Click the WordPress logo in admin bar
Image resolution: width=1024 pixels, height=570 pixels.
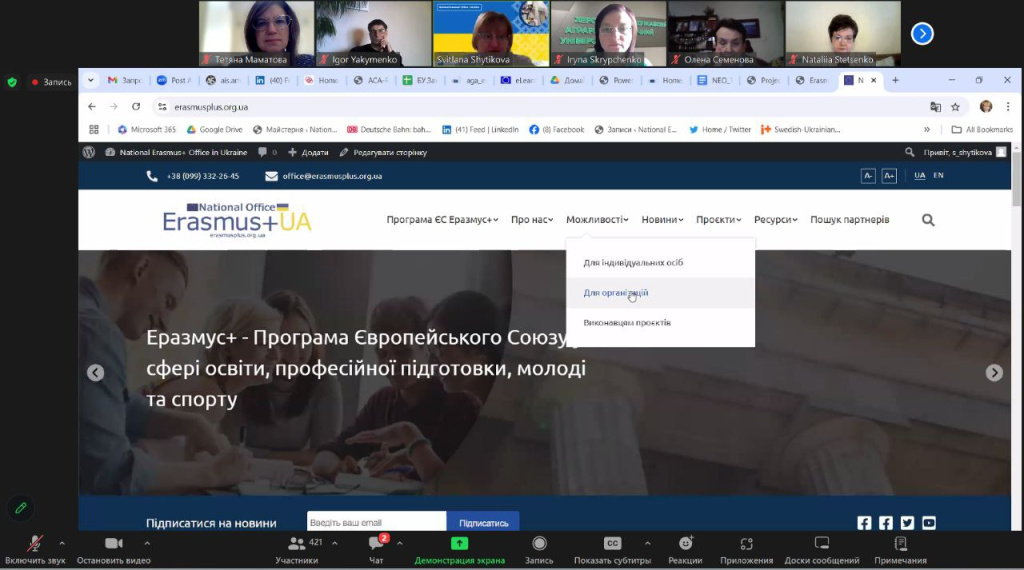(89, 152)
